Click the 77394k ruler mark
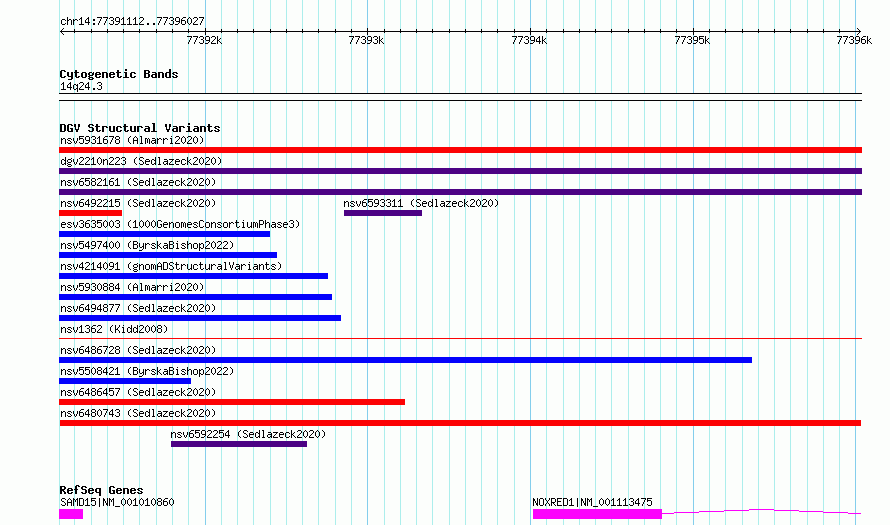The width and height of the screenshot is (890, 525). pyautogui.click(x=529, y=40)
